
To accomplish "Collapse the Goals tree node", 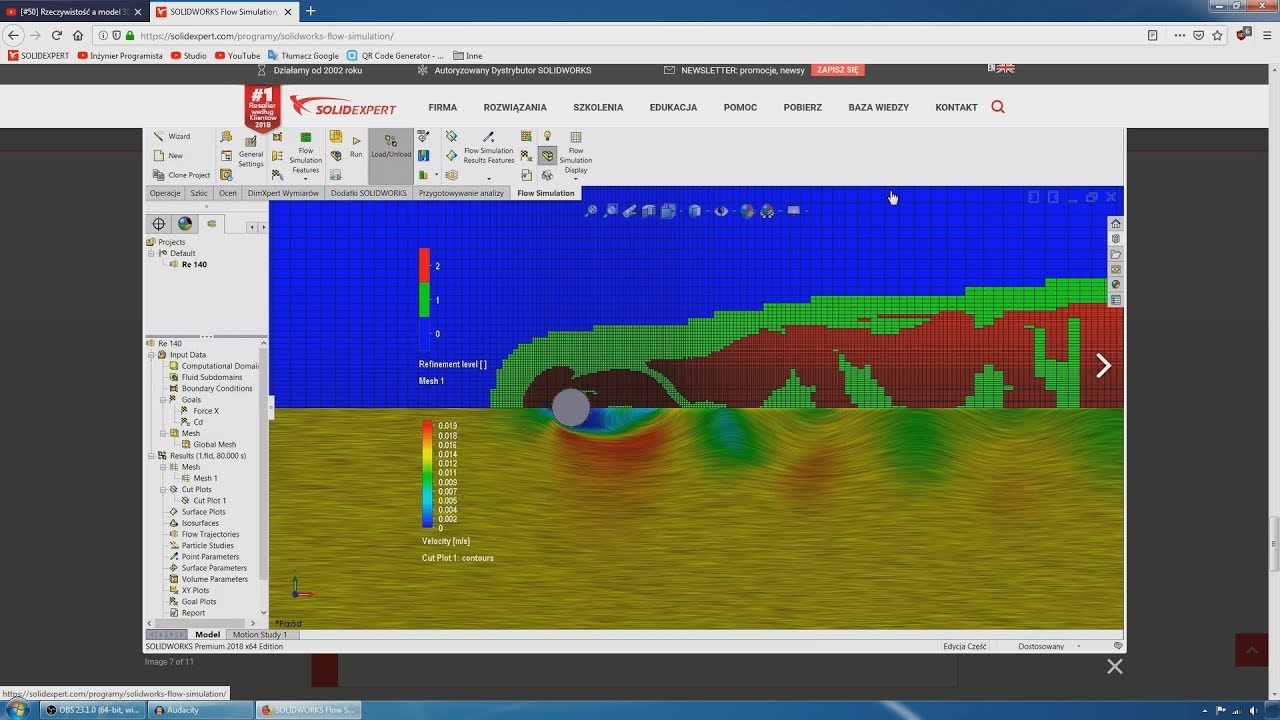I will point(162,400).
